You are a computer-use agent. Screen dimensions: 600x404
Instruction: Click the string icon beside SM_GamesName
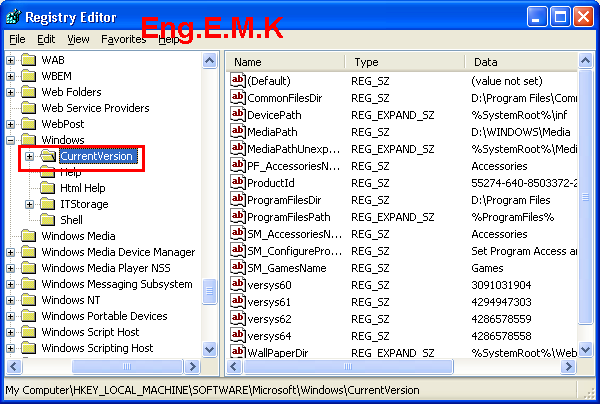pos(238,267)
